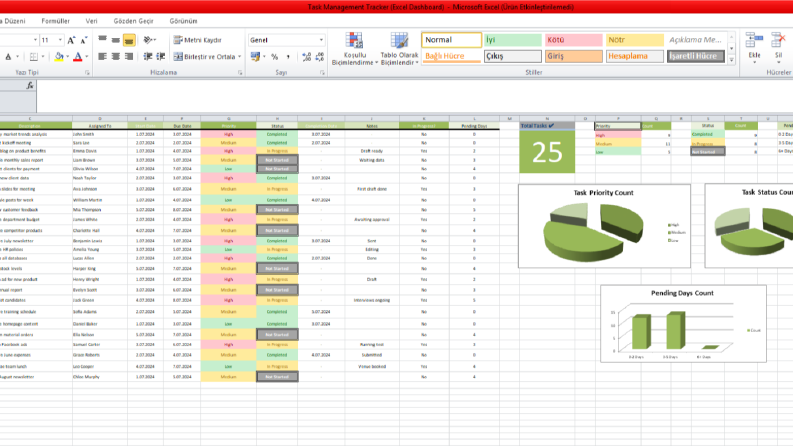Apply the Açıklama Metni style
793x446 pixels.
click(x=695, y=40)
